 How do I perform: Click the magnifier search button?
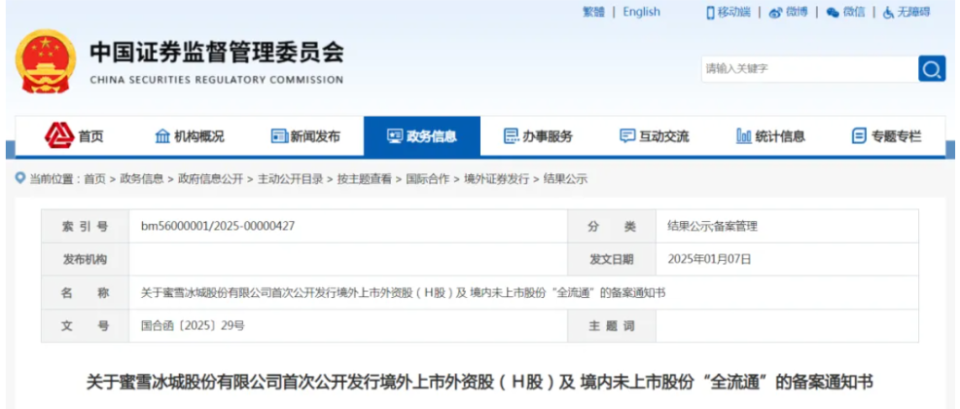[931, 68]
